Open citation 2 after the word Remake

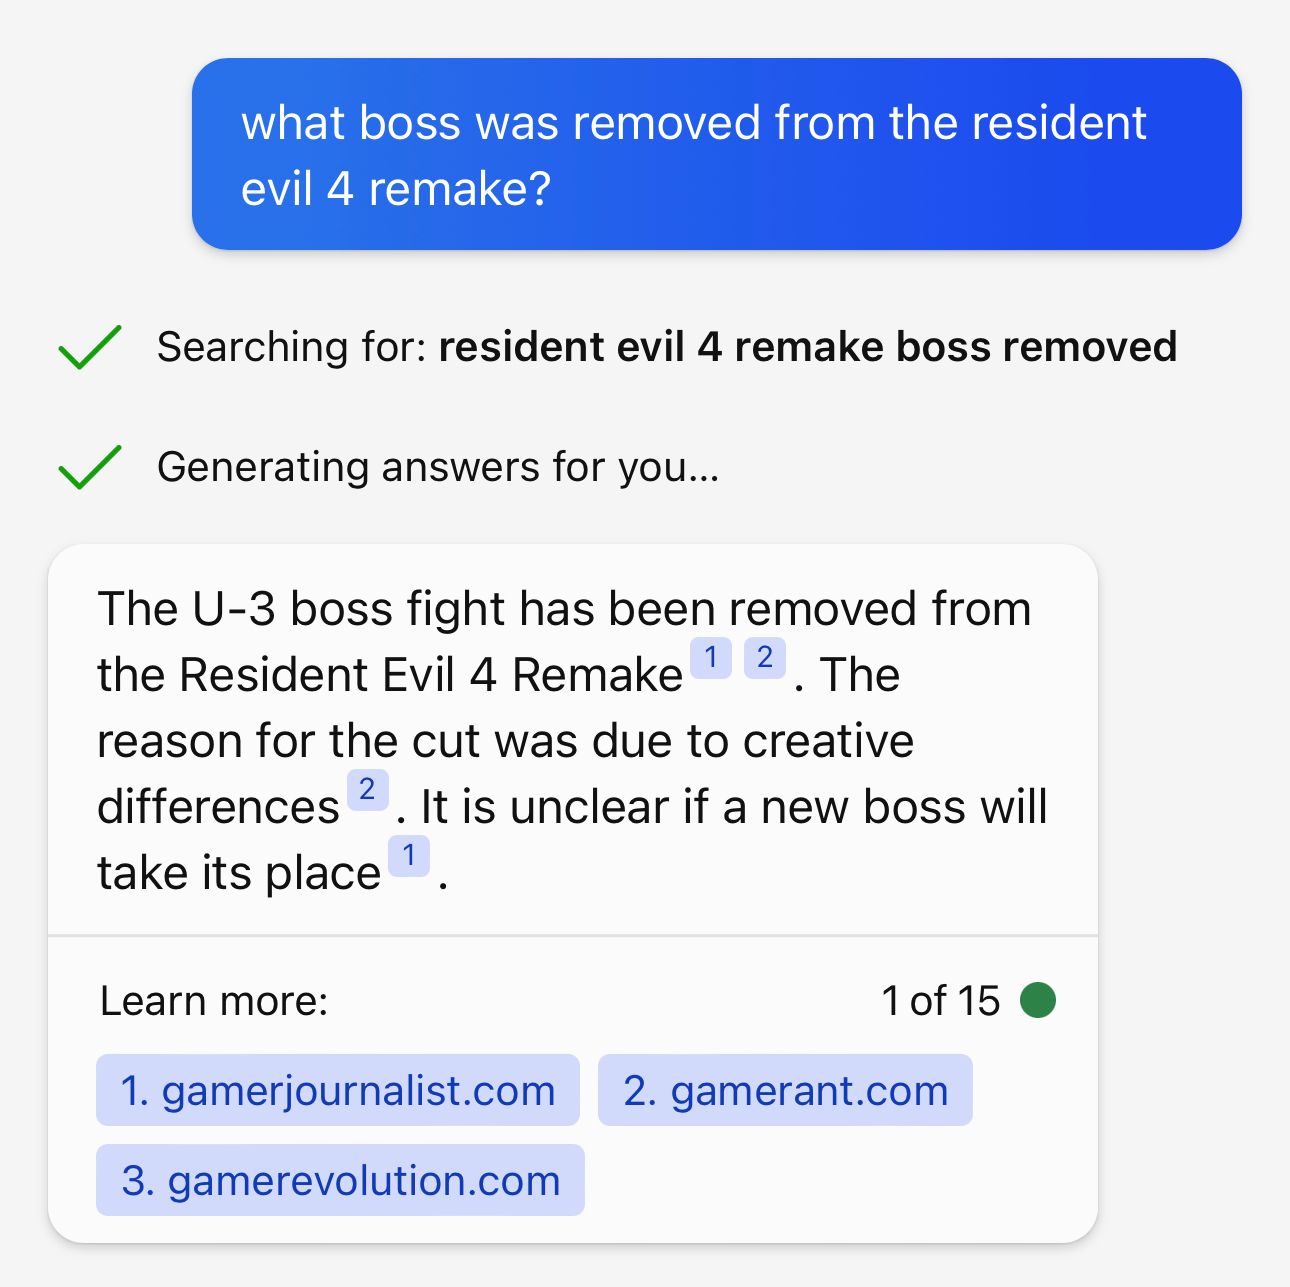765,658
